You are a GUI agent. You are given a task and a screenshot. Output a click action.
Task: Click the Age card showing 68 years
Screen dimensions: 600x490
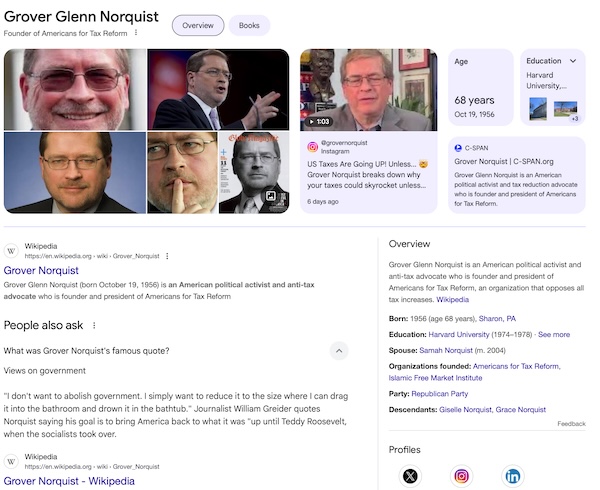coord(481,87)
